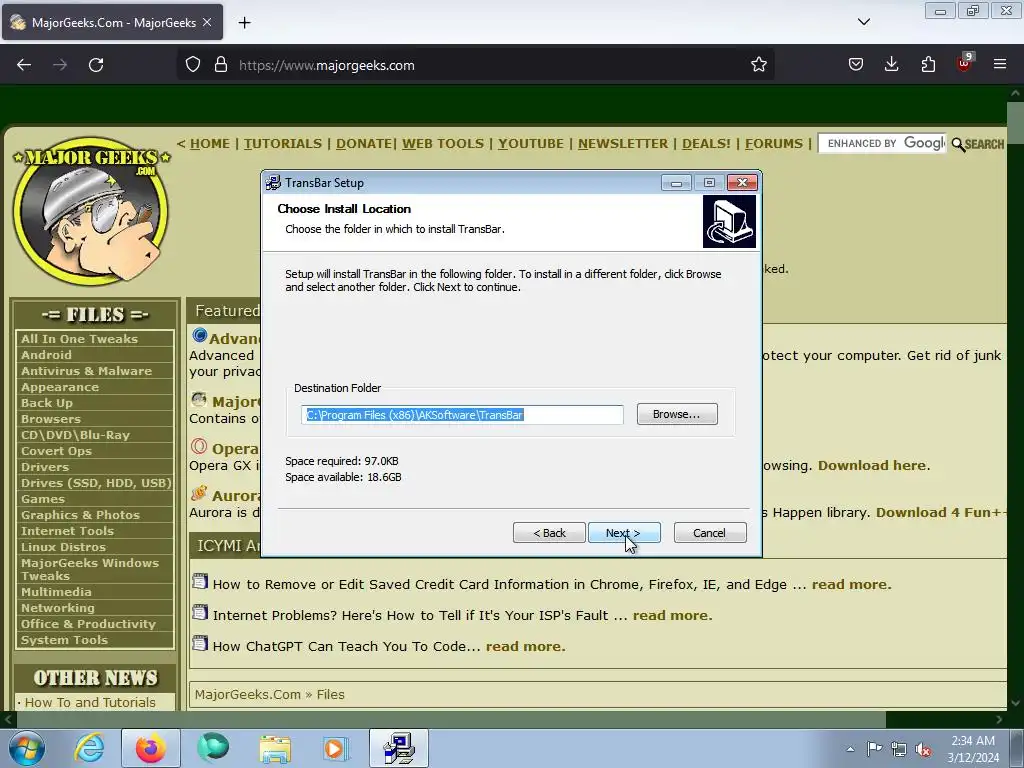Expand the list all tabs chevron
1024x768 pixels.
863,22
